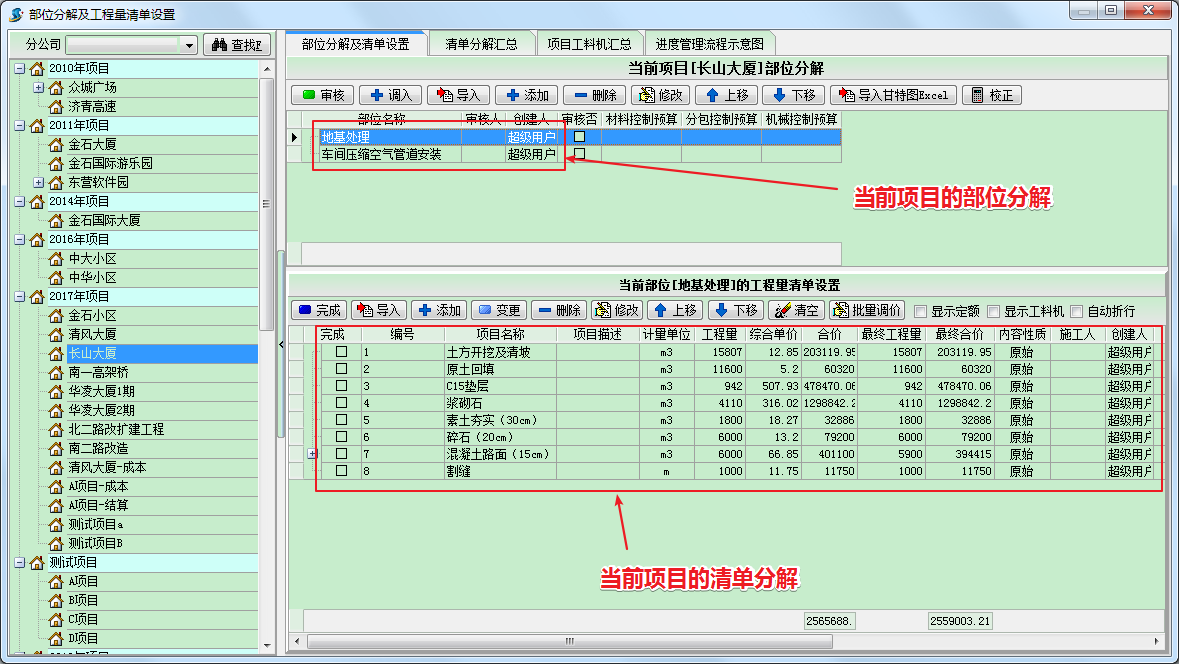Click 删除 in the 工程量清单 toolbar
This screenshot has height=664, width=1179.
tap(559, 311)
